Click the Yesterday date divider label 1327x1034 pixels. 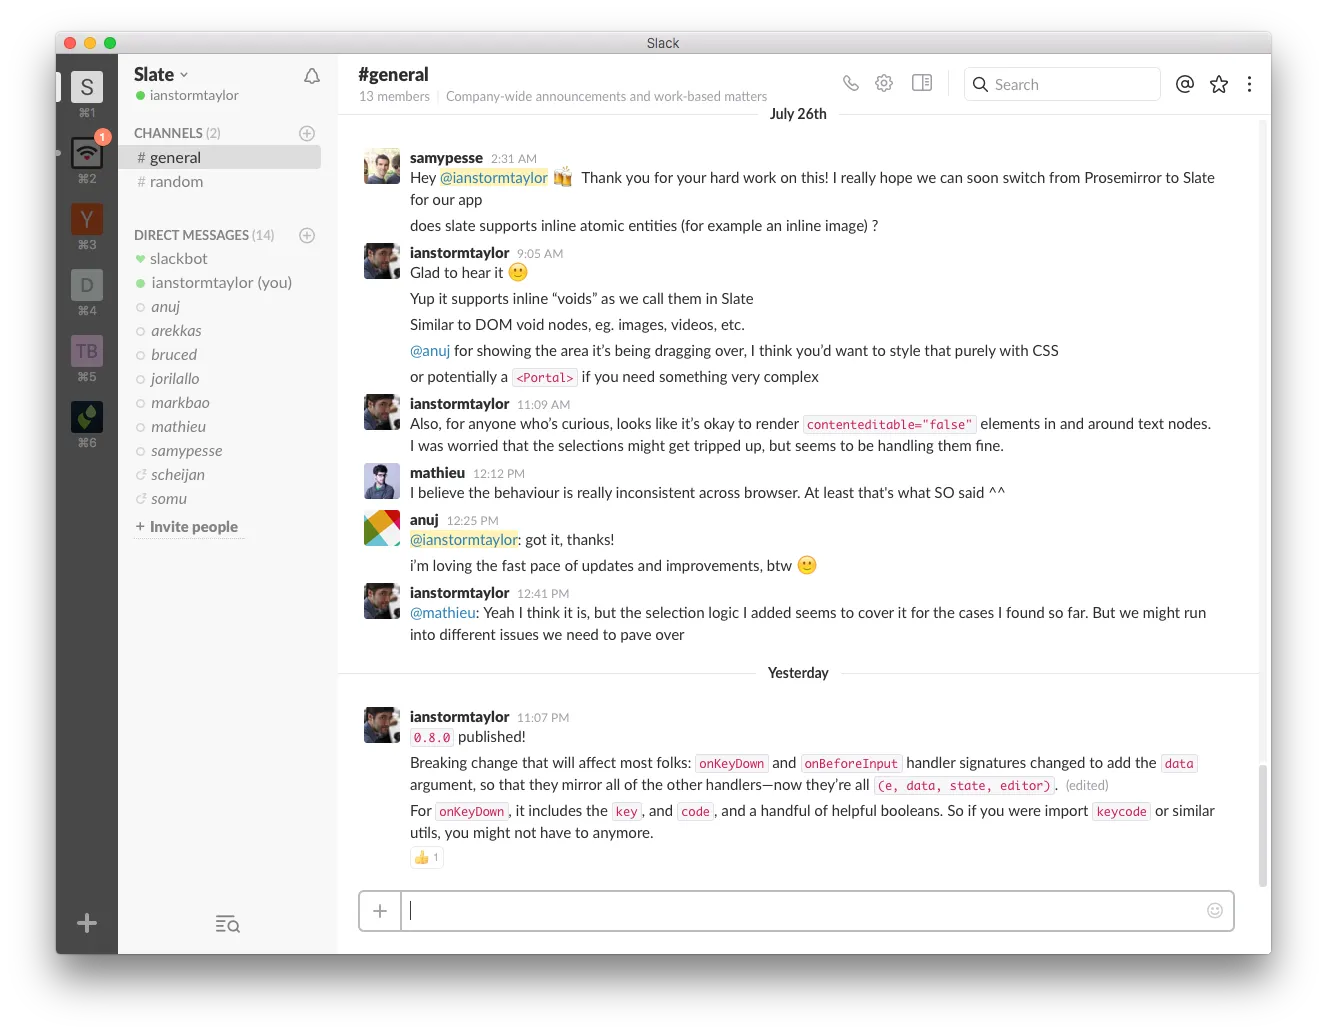tap(798, 672)
